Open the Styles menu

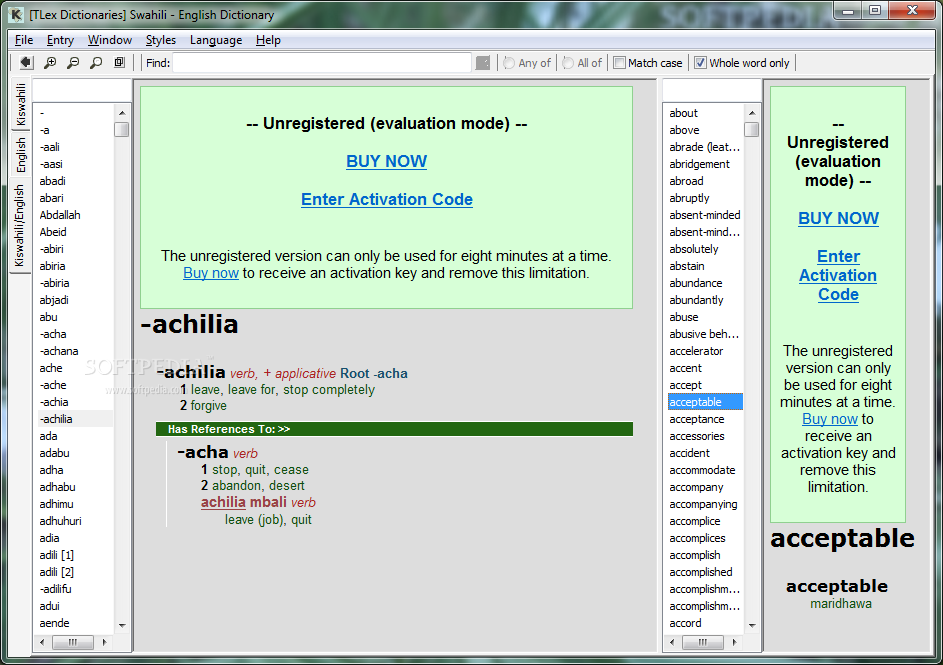pyautogui.click(x=161, y=40)
